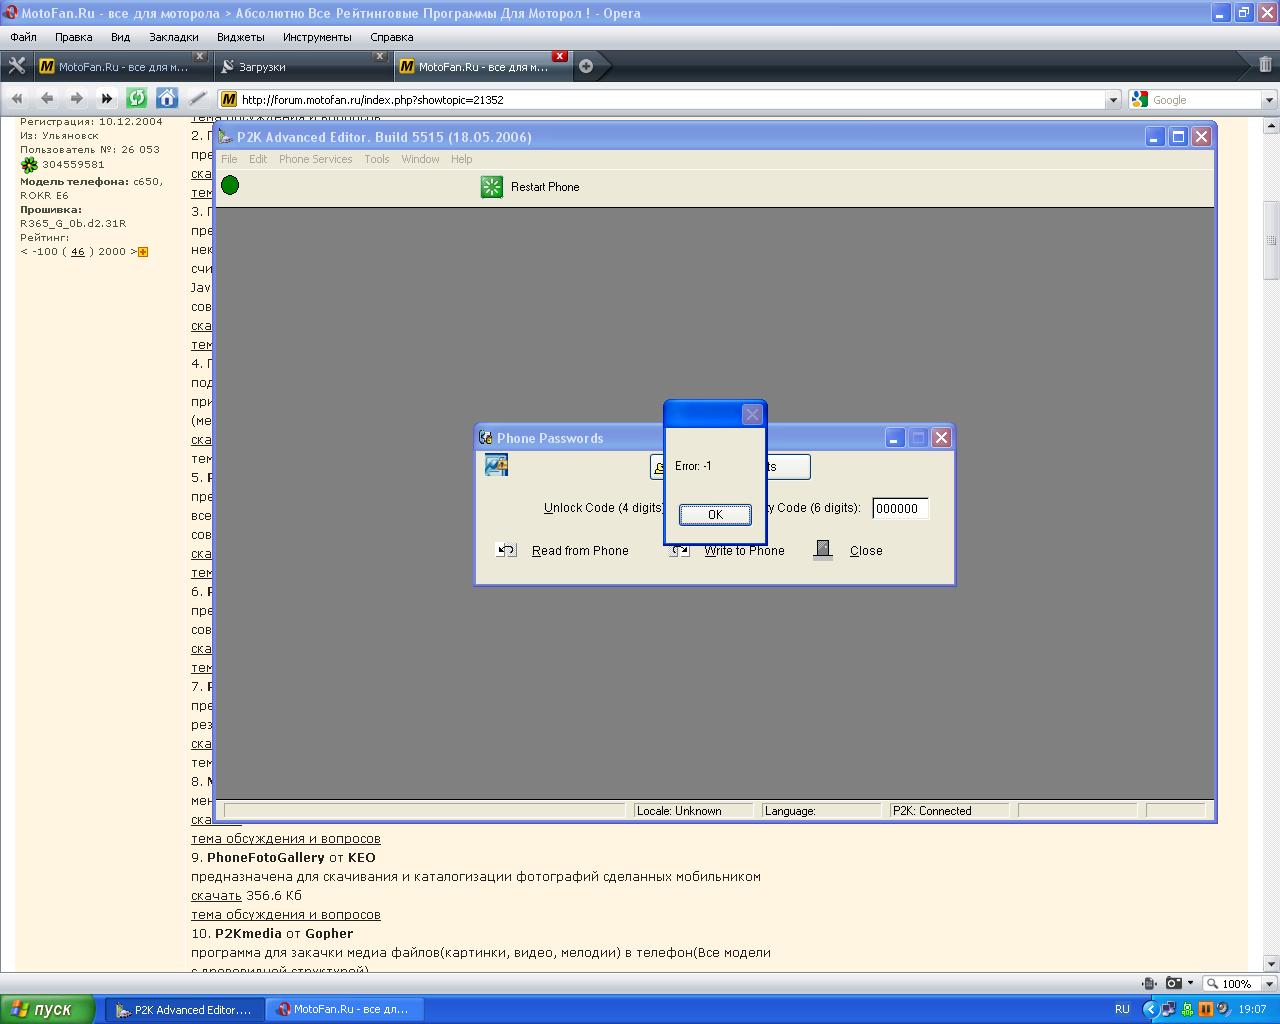Viewport: 1280px width, 1024px height.
Task: Close the Загрузки tab
Action: pos(379,56)
